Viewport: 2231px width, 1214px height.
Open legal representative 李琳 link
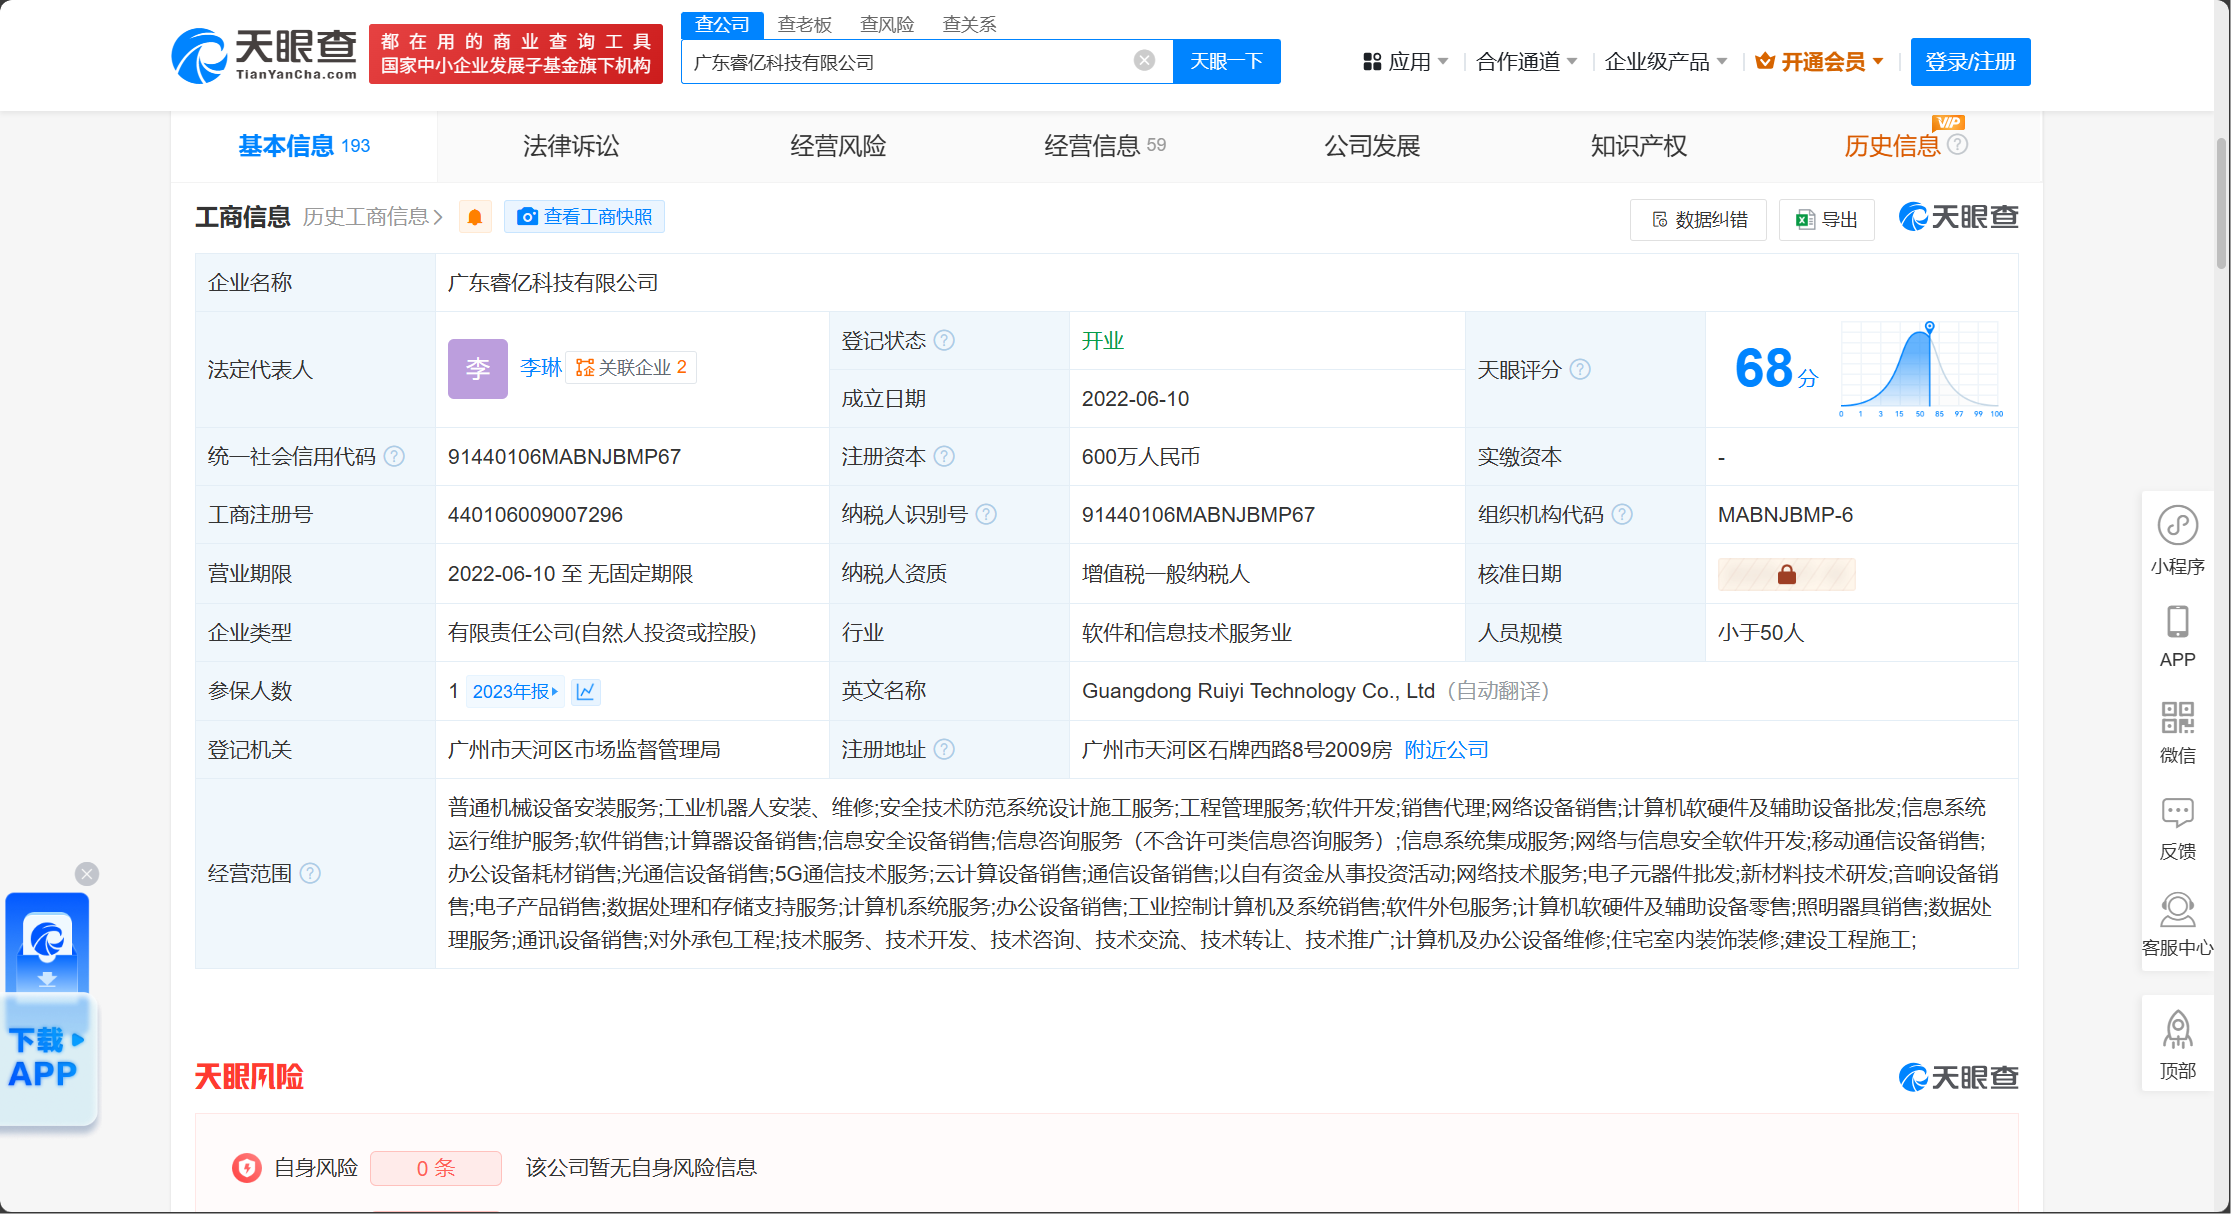pos(541,368)
